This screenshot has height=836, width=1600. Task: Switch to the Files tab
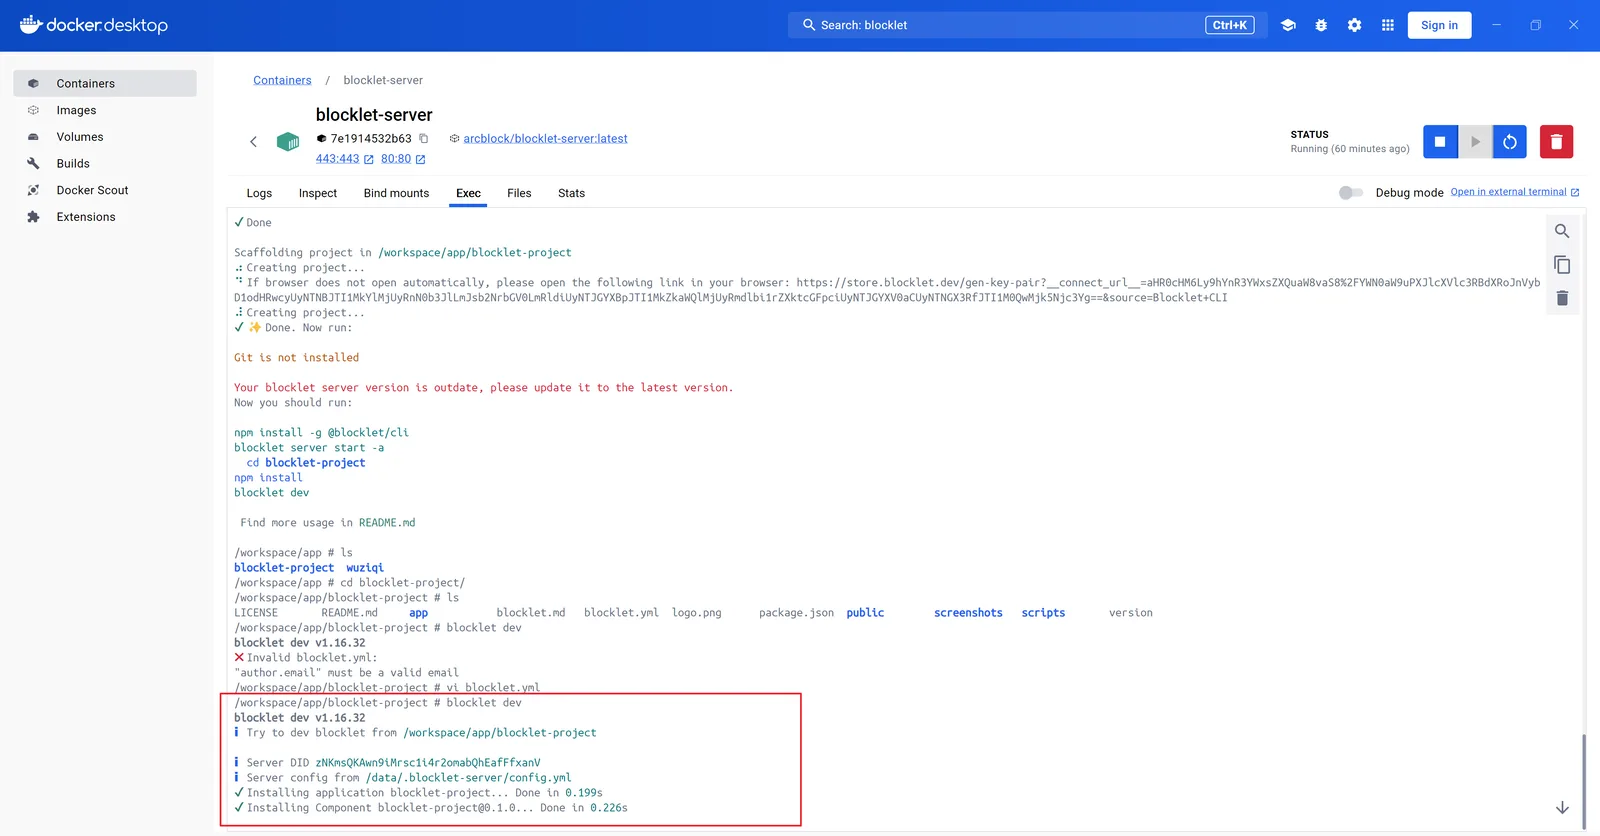point(519,193)
